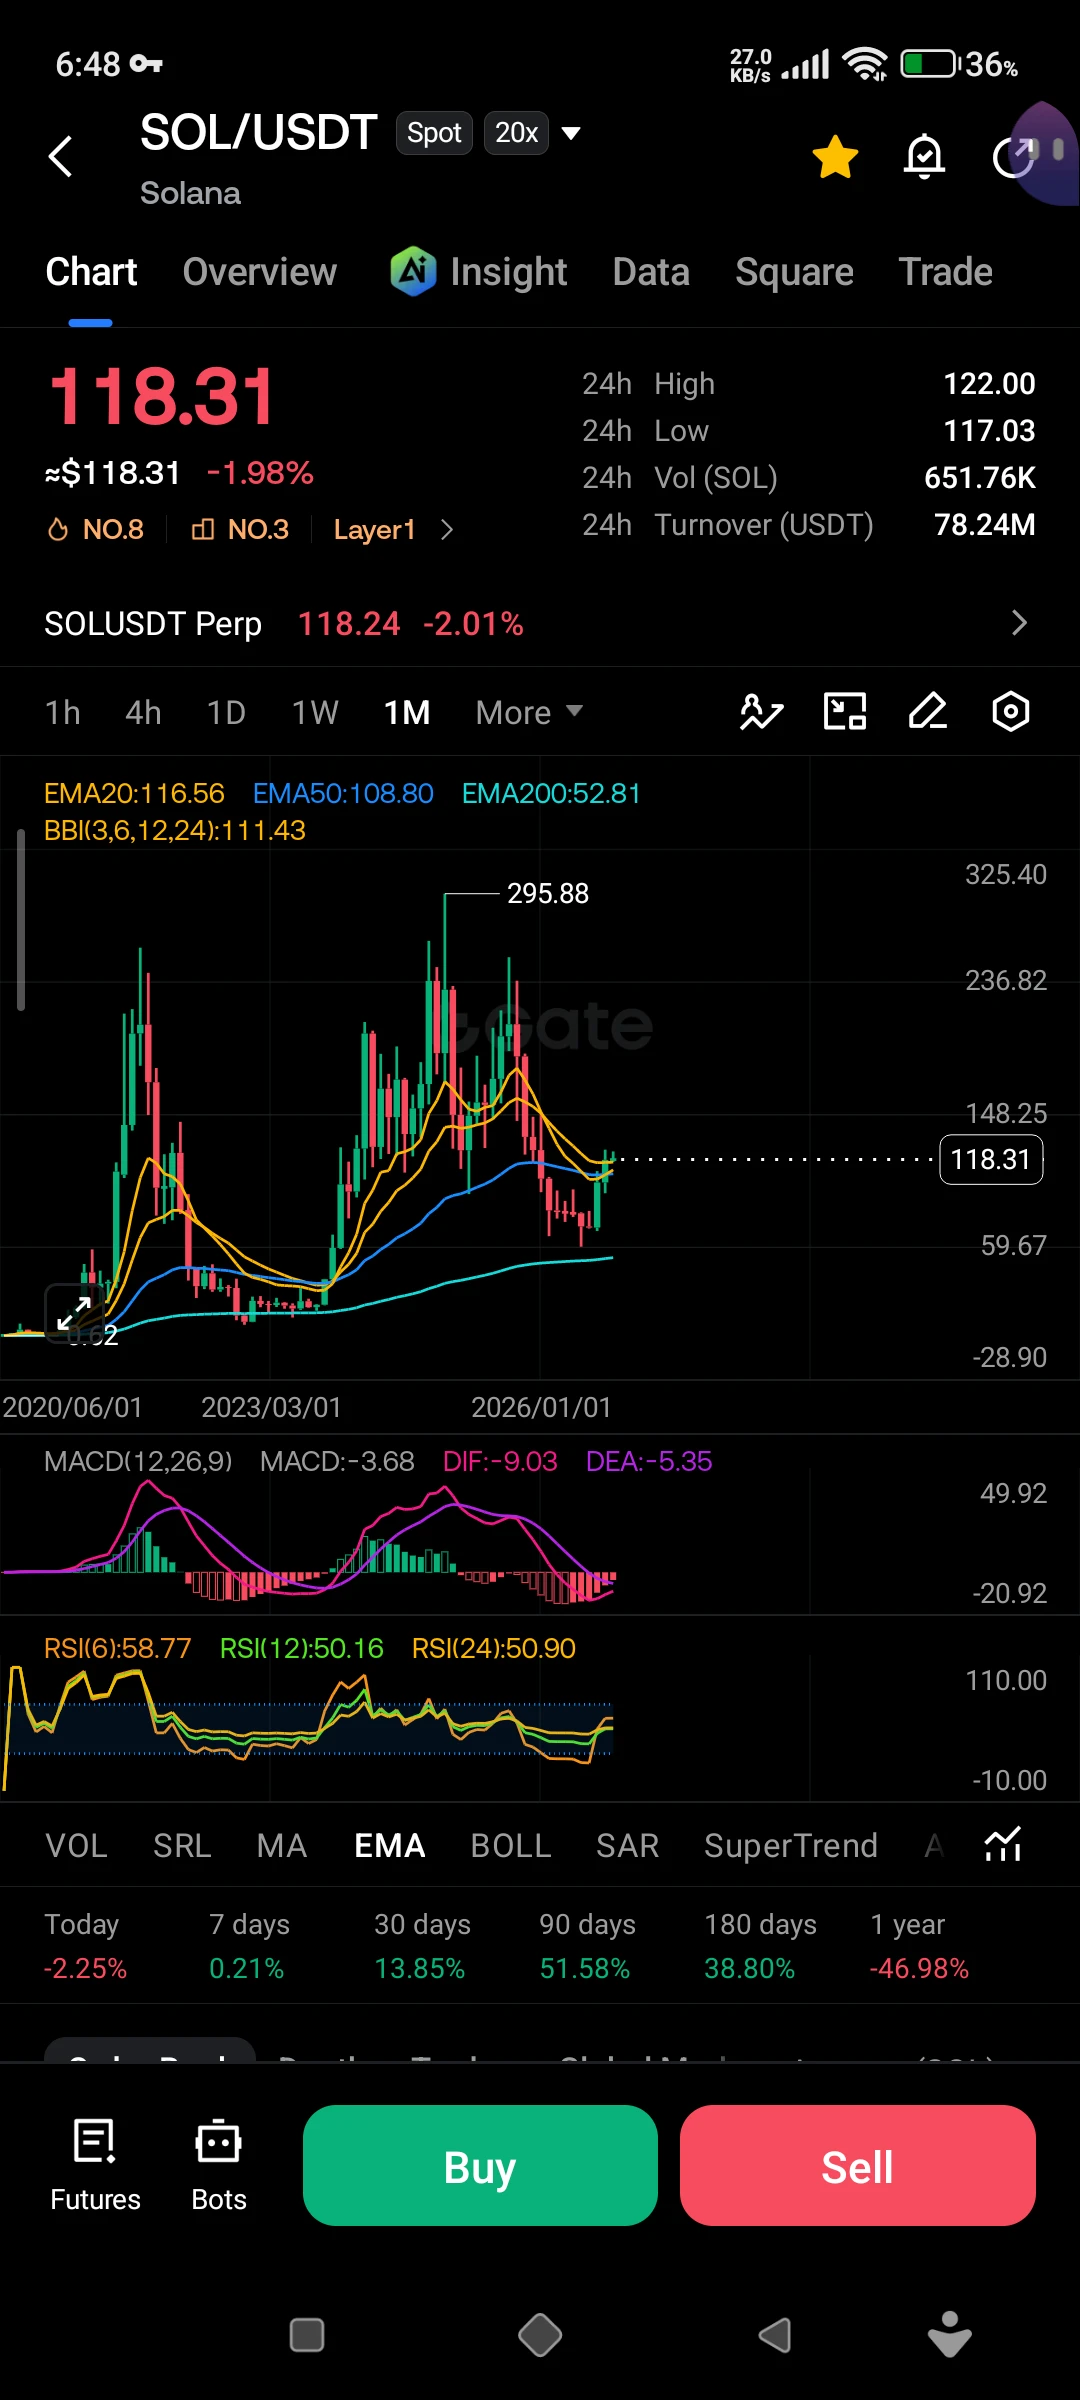The image size is (1080, 2400).
Task: Tap the red Sell button
Action: [x=858, y=2166]
